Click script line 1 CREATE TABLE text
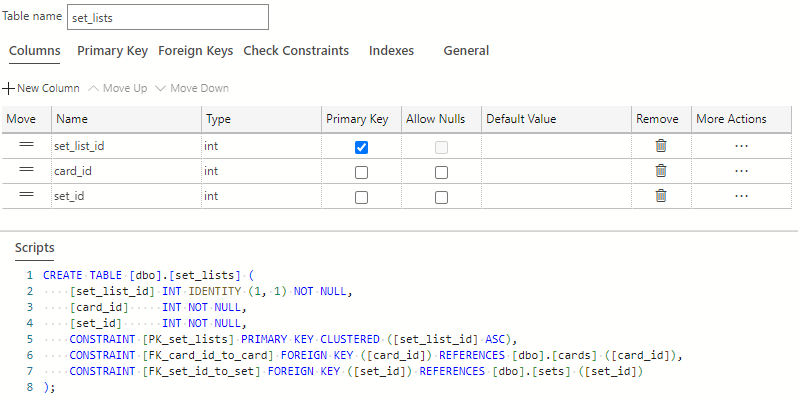 pyautogui.click(x=148, y=275)
